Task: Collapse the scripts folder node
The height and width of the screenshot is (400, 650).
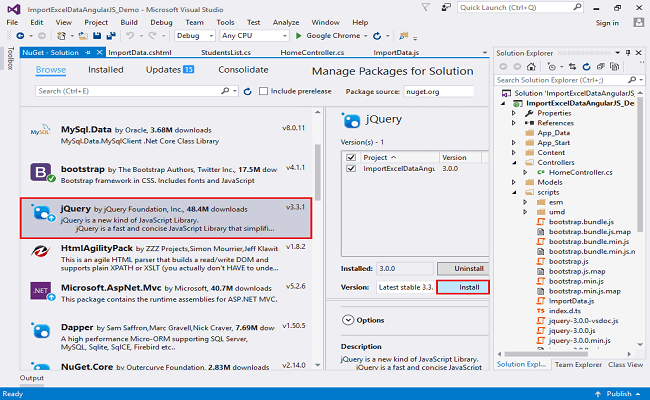Action: pos(514,192)
